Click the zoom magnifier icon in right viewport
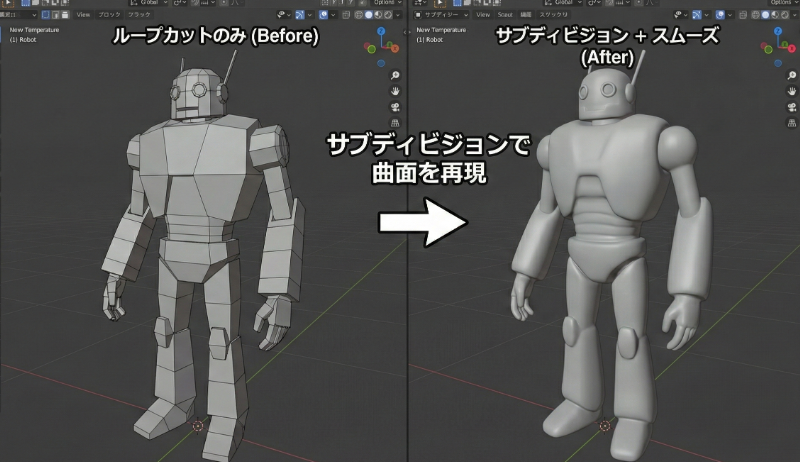The height and width of the screenshot is (462, 800). (792, 75)
